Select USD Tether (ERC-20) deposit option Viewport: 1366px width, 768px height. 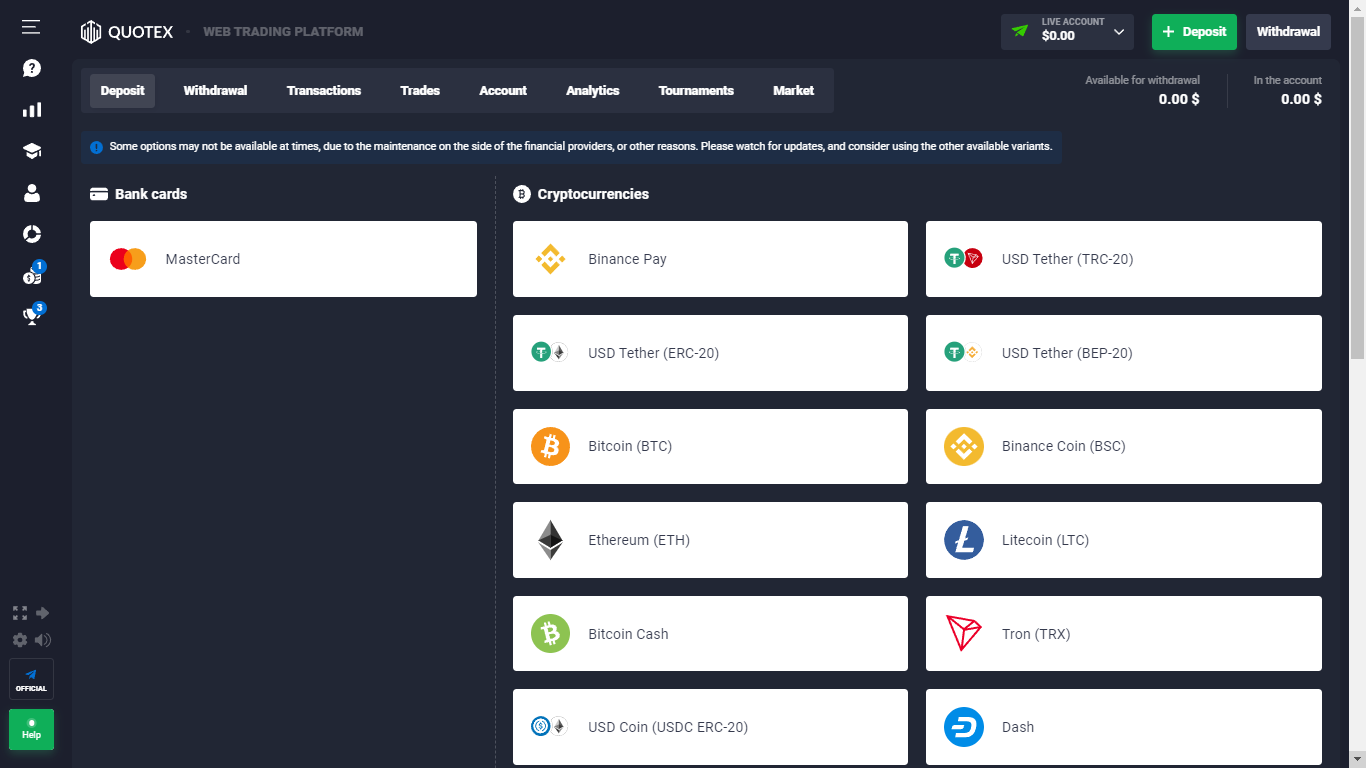coord(710,353)
